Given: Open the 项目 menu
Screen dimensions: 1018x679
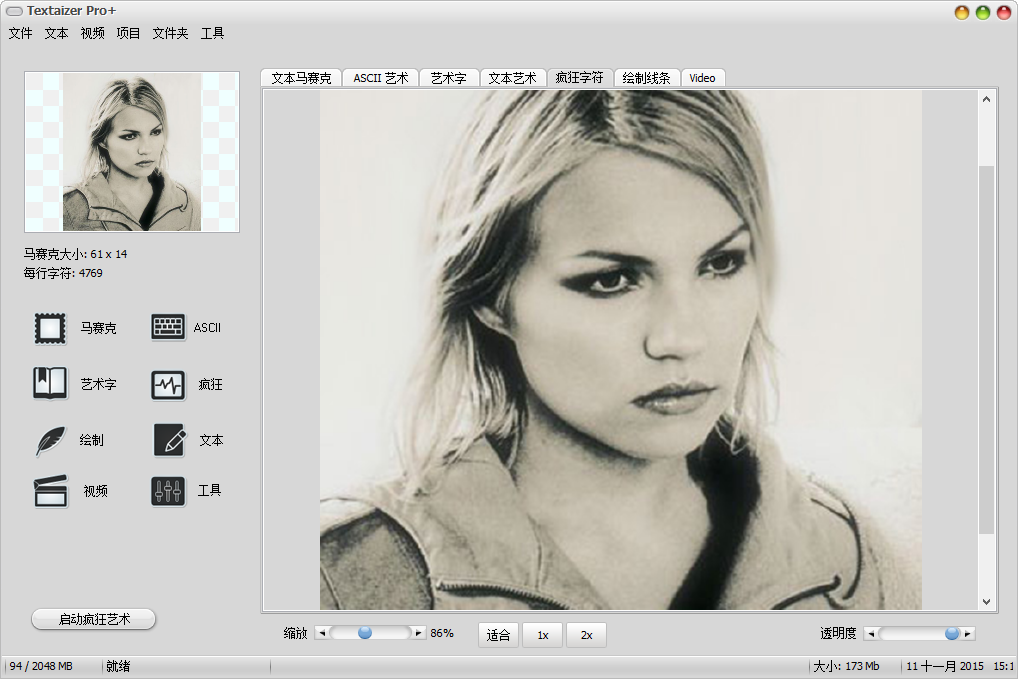Looking at the screenshot, I should (x=128, y=33).
